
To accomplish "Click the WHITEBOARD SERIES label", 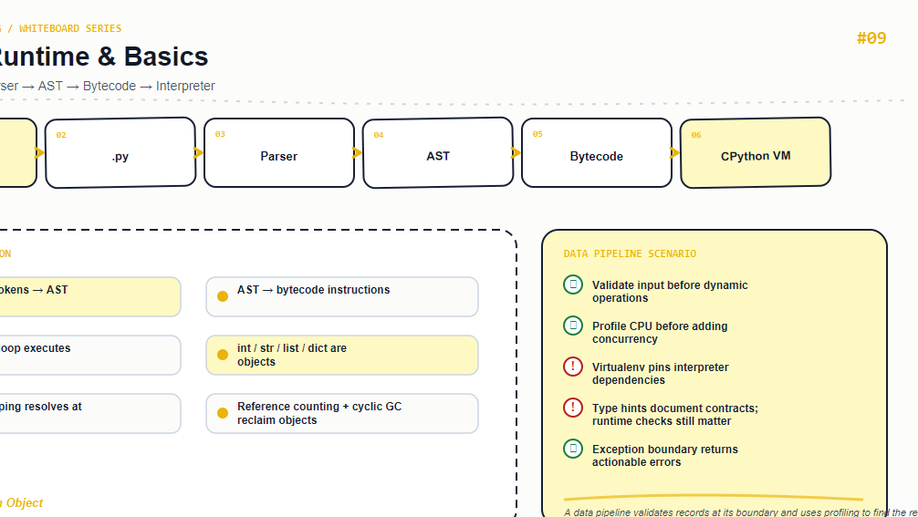I will tap(70, 28).
